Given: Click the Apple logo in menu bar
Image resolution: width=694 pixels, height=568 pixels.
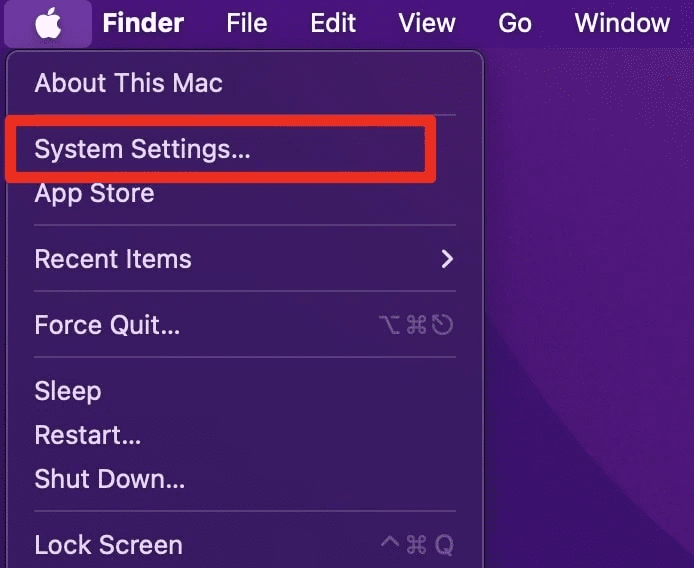Looking at the screenshot, I should 48,23.
